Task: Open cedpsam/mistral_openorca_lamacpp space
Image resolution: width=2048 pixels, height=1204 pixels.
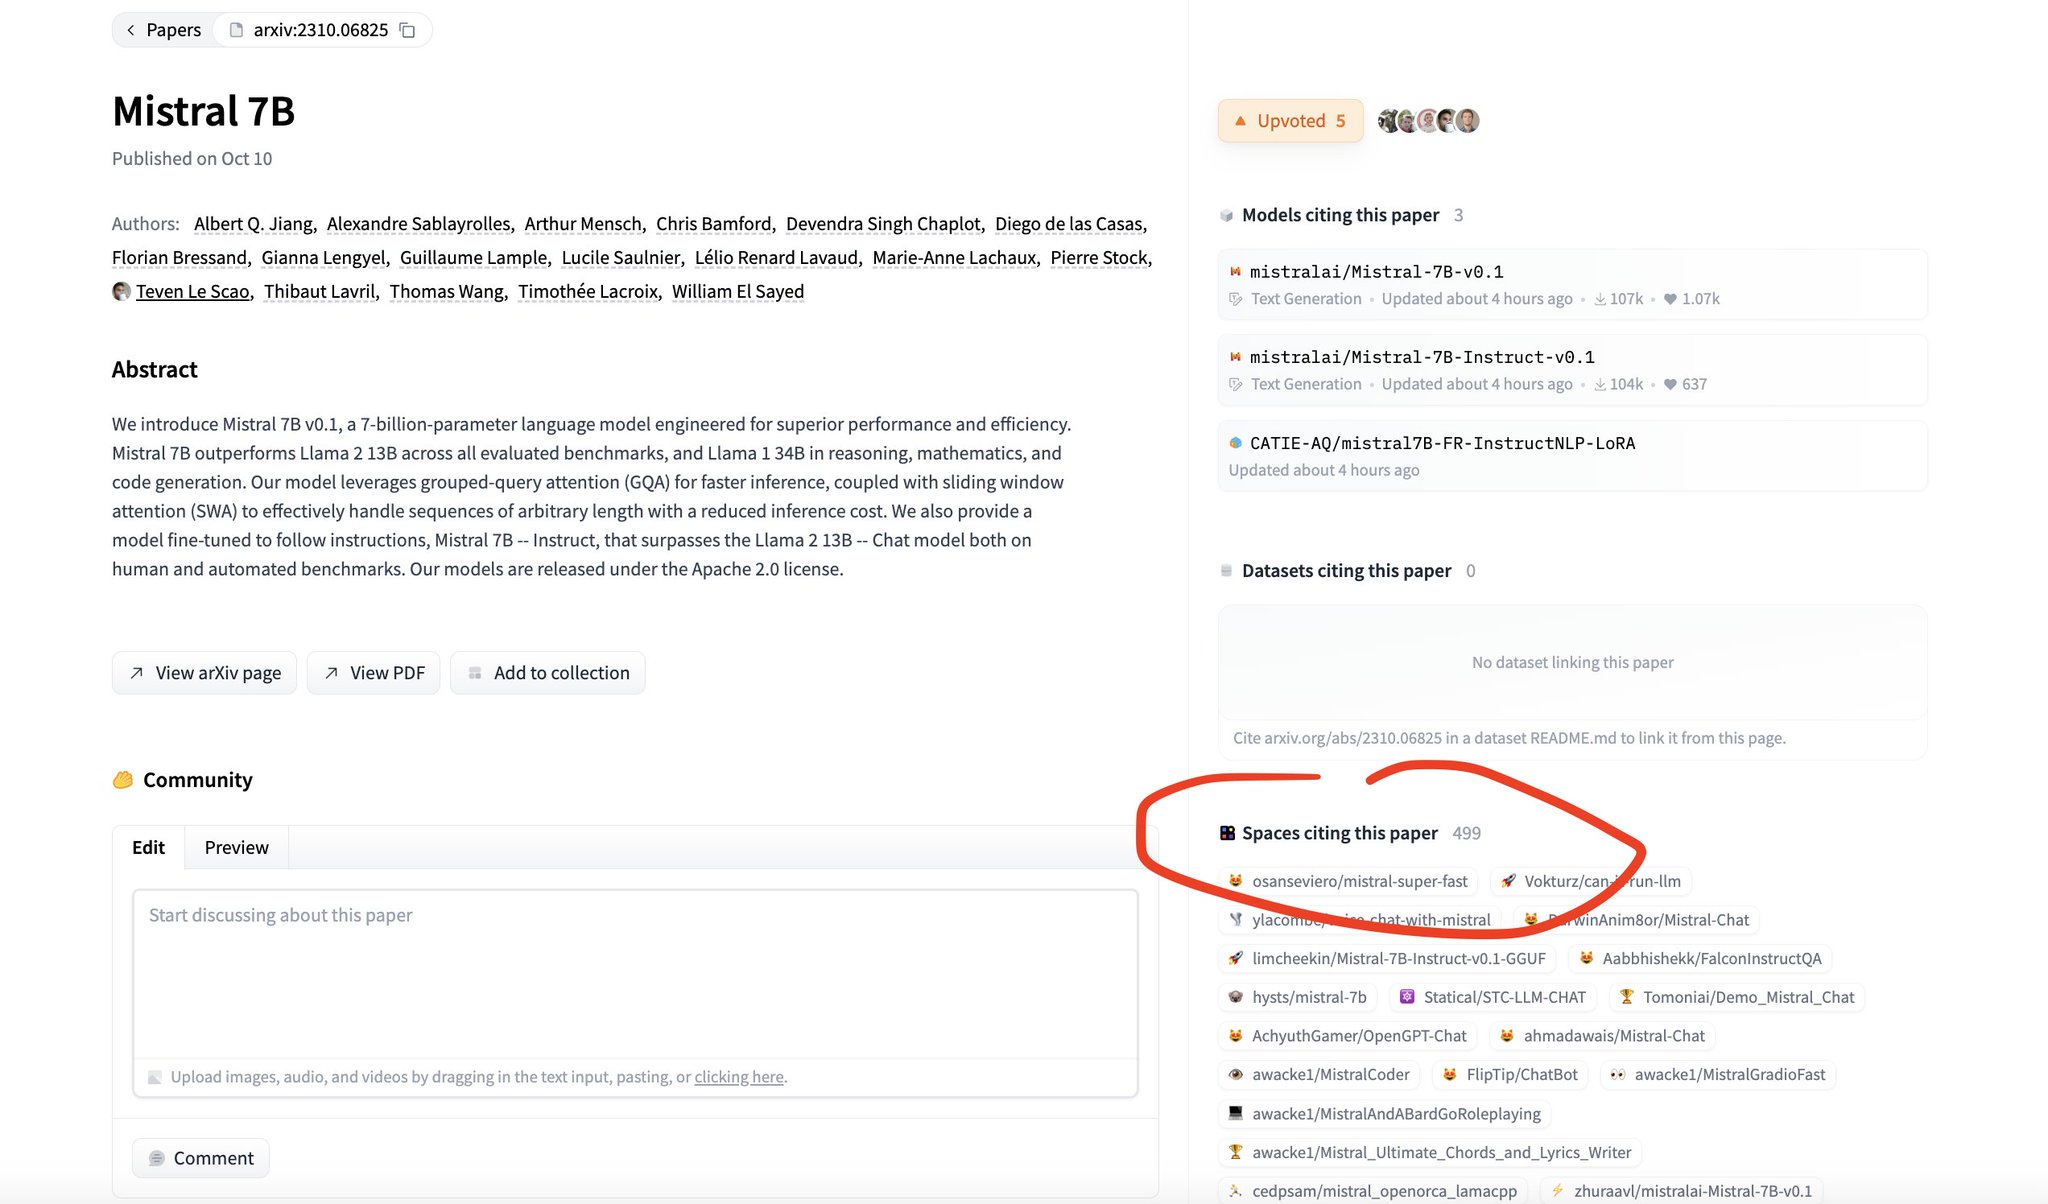Action: pyautogui.click(x=1373, y=1191)
